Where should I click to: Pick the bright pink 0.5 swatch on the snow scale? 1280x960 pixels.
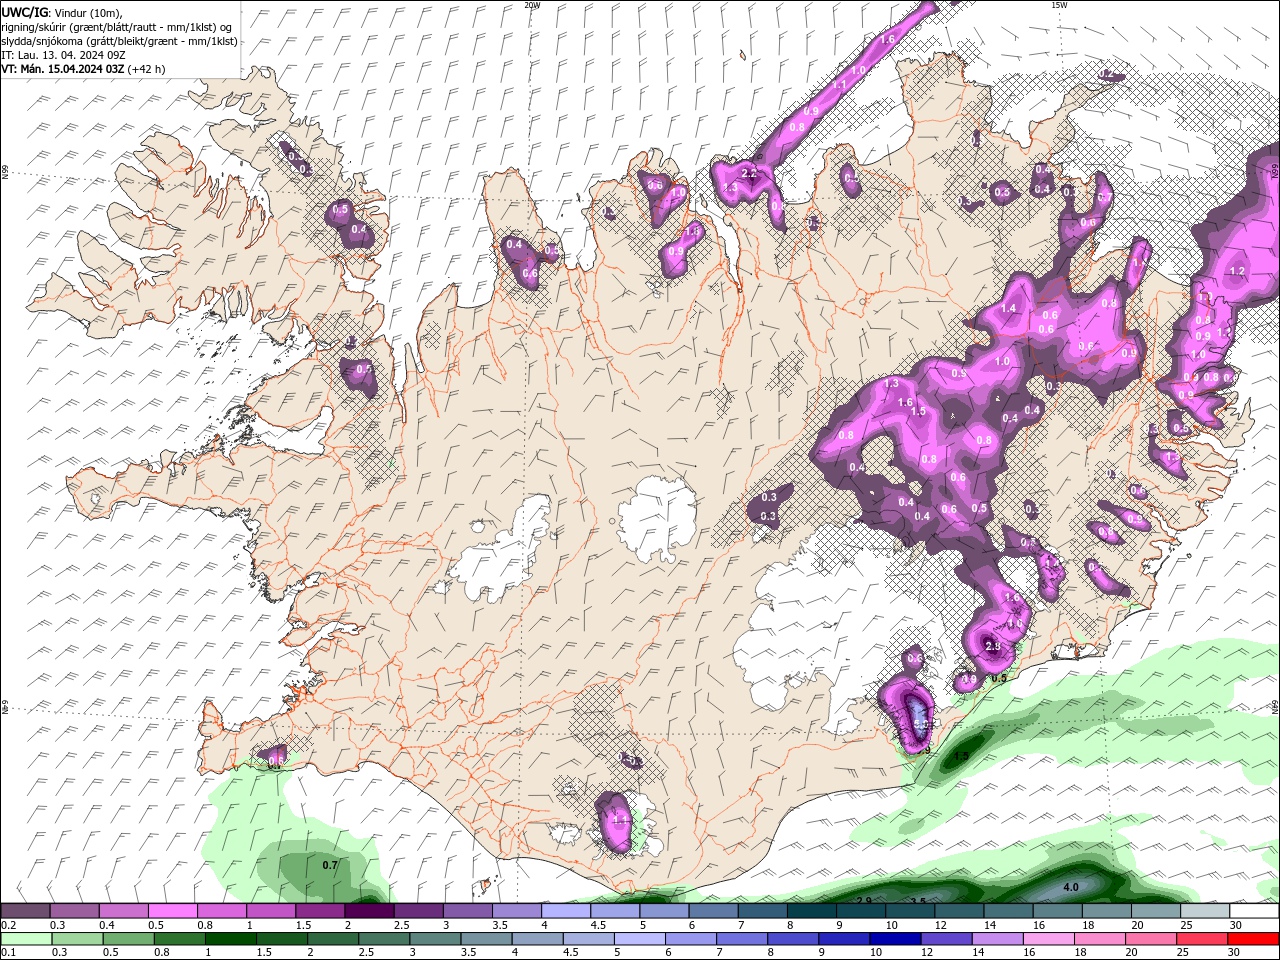click(x=172, y=911)
